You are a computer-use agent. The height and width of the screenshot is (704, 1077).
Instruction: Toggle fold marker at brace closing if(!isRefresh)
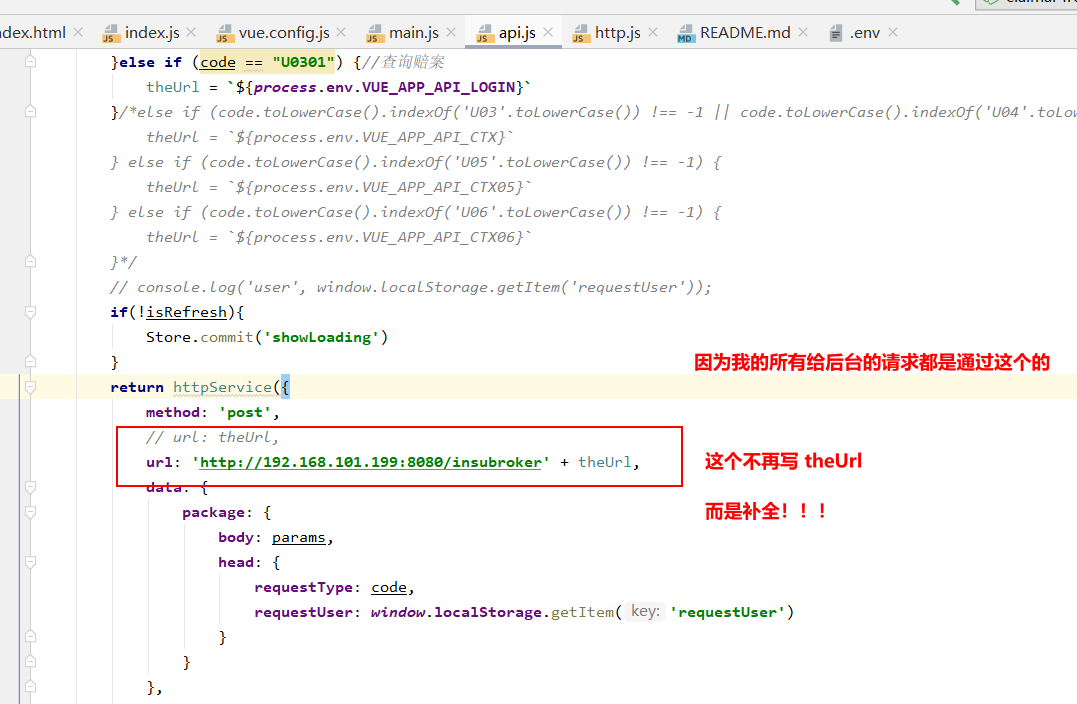coord(30,362)
